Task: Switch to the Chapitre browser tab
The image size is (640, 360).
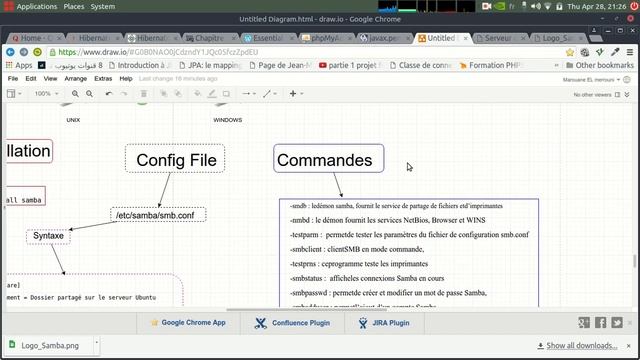Action: tap(210, 38)
